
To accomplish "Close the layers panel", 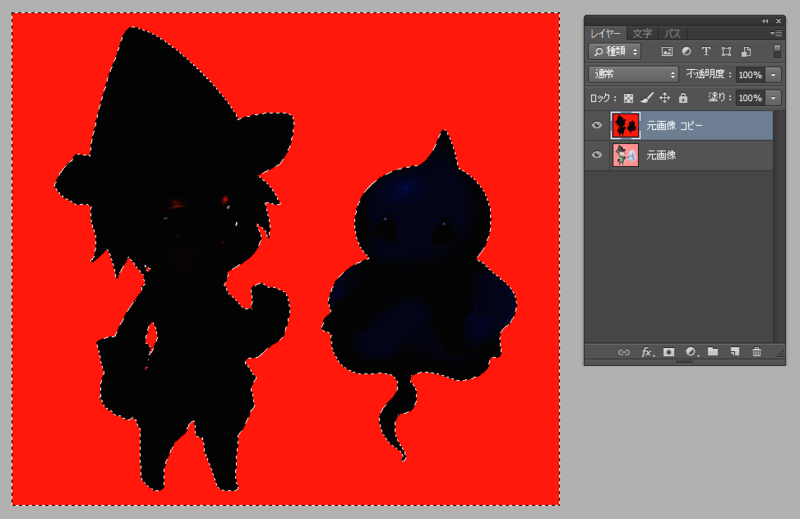I will click(x=779, y=21).
